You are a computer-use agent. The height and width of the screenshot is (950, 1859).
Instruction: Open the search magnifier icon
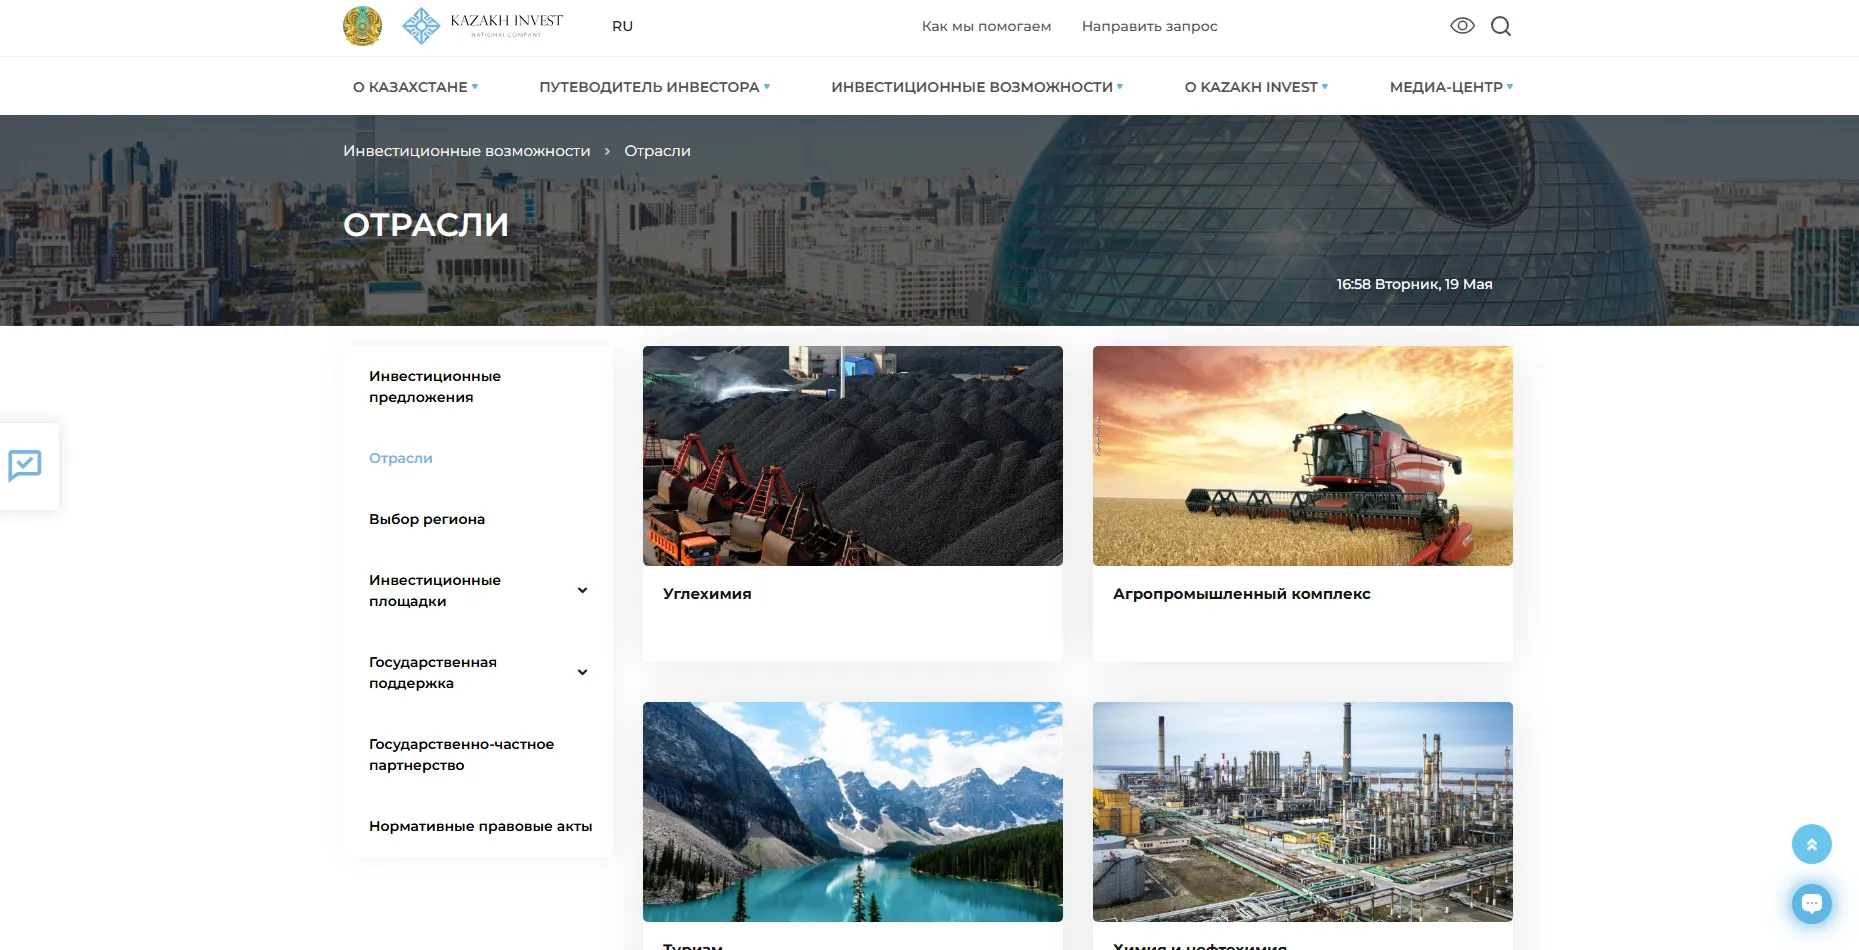[1501, 26]
